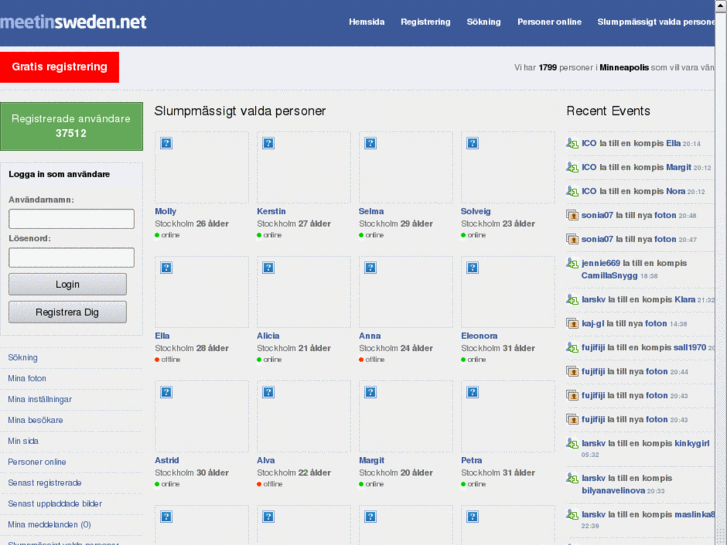The width and height of the screenshot is (727, 545).
Task: Click the meetinsweden.net logo
Action: (x=73, y=22)
